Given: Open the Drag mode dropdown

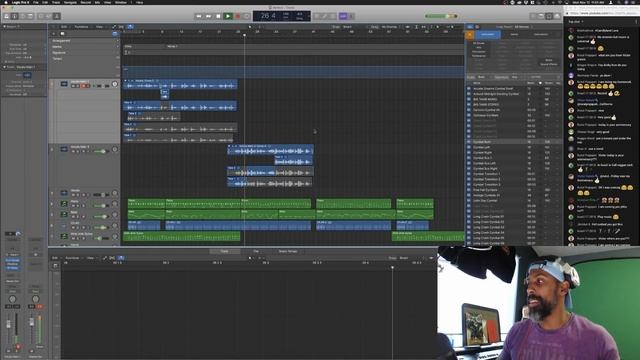Looking at the screenshot, I should point(391,27).
